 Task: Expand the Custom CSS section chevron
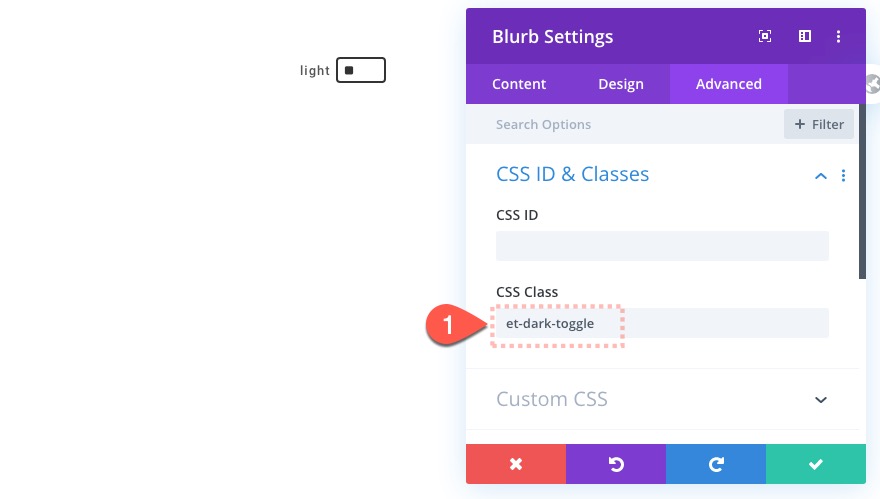(x=821, y=400)
